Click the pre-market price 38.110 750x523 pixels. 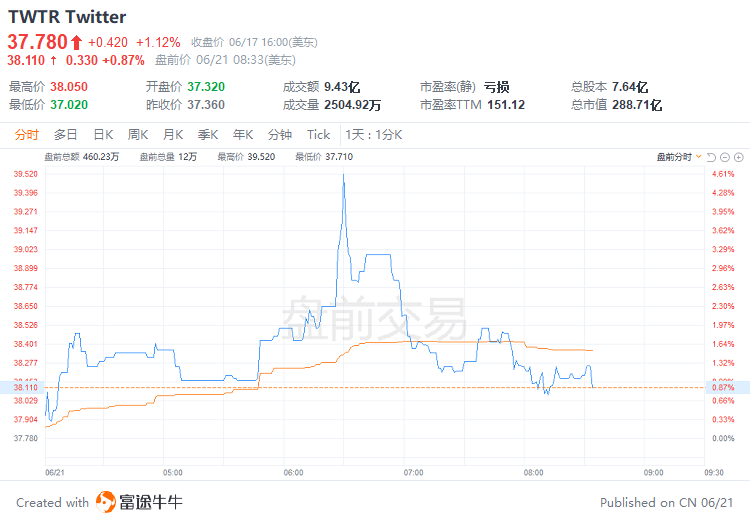(26, 60)
